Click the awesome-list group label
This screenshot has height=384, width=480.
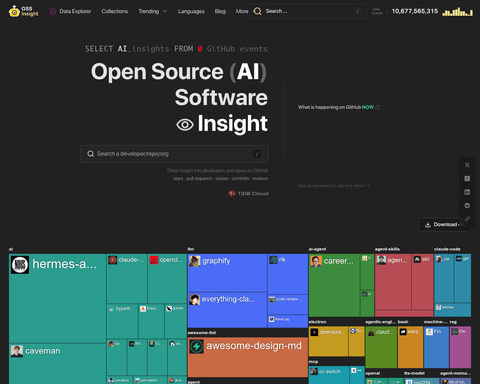(202, 333)
